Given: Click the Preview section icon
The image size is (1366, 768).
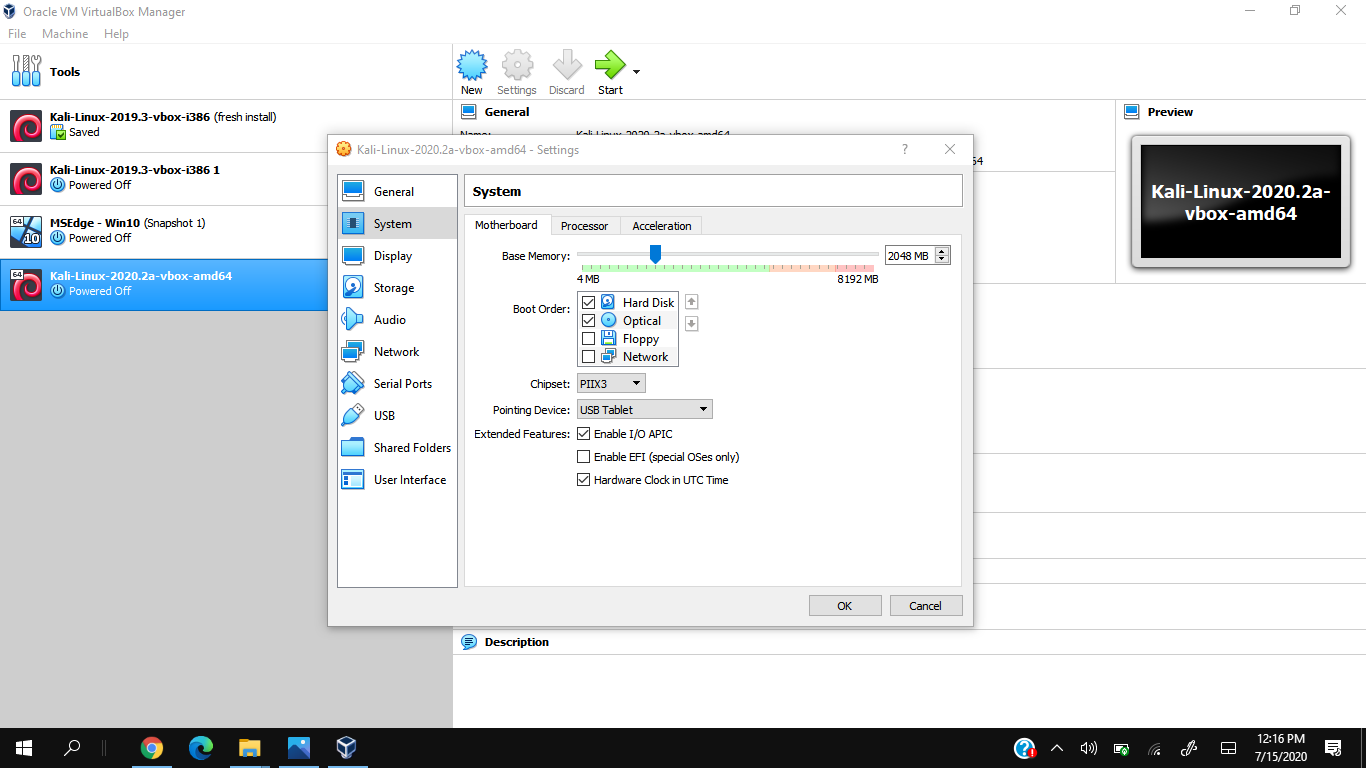Looking at the screenshot, I should [1132, 112].
